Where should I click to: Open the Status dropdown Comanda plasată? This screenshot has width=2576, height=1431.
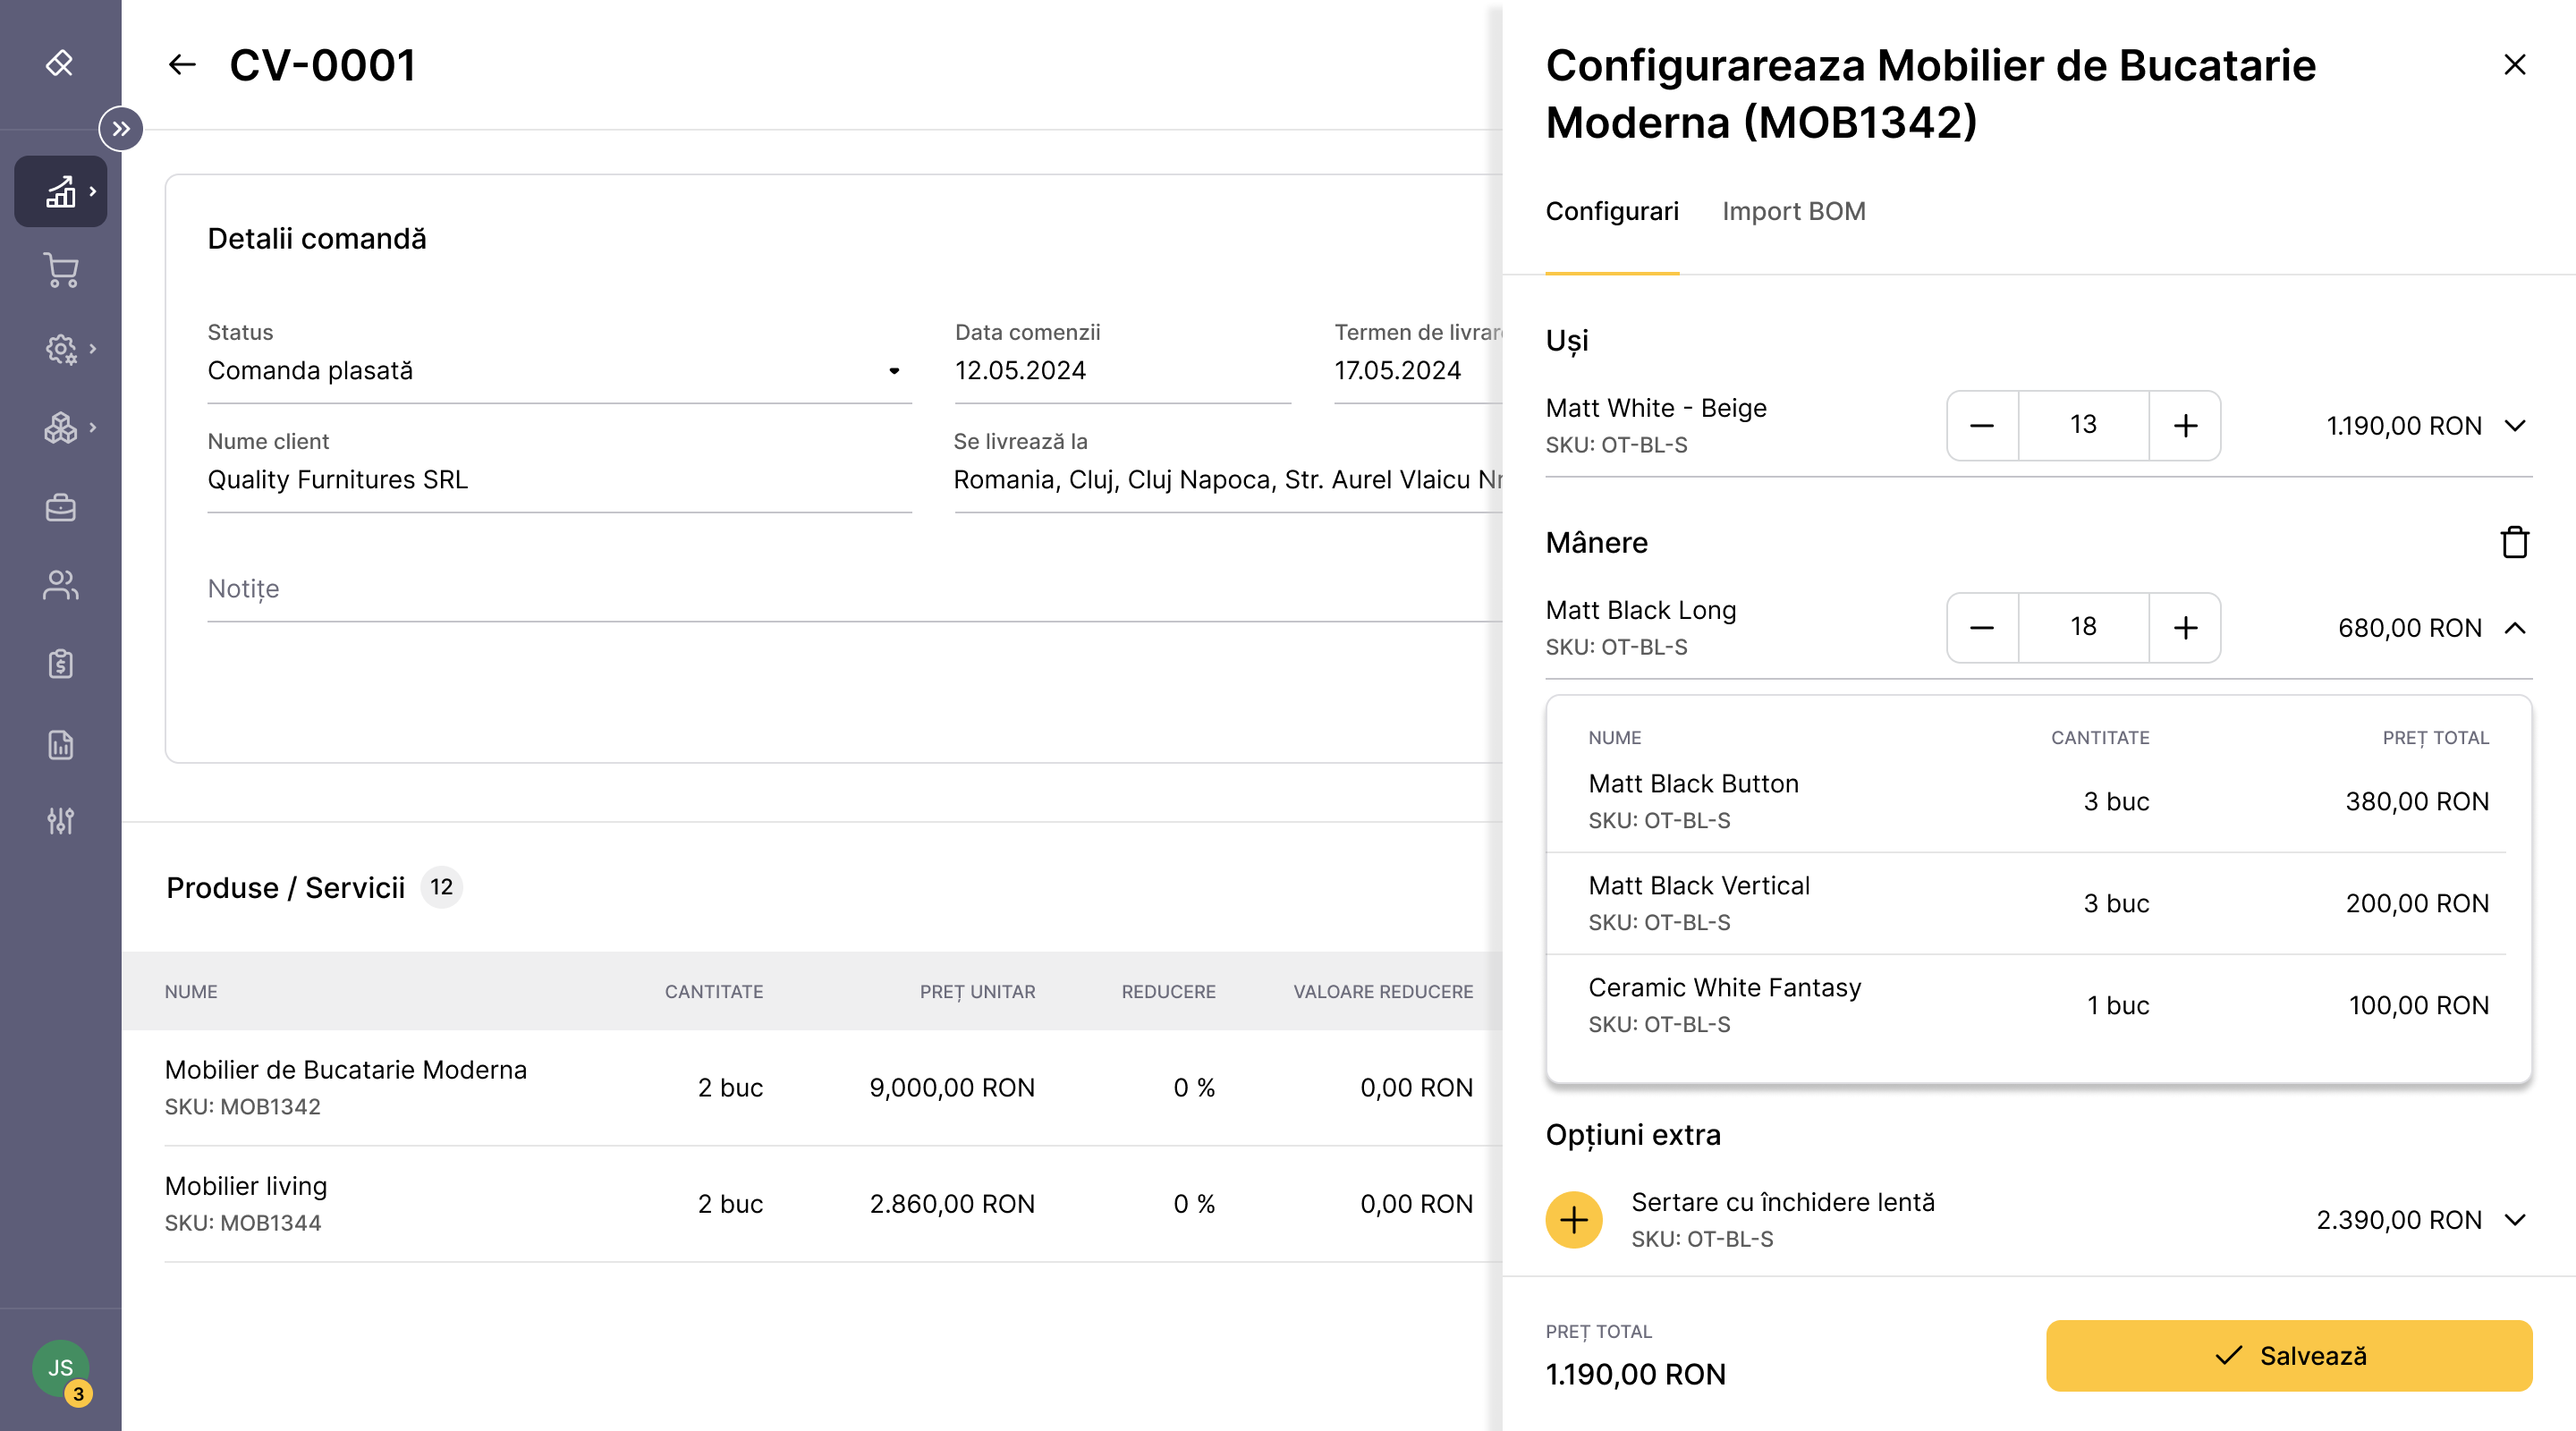pos(559,371)
